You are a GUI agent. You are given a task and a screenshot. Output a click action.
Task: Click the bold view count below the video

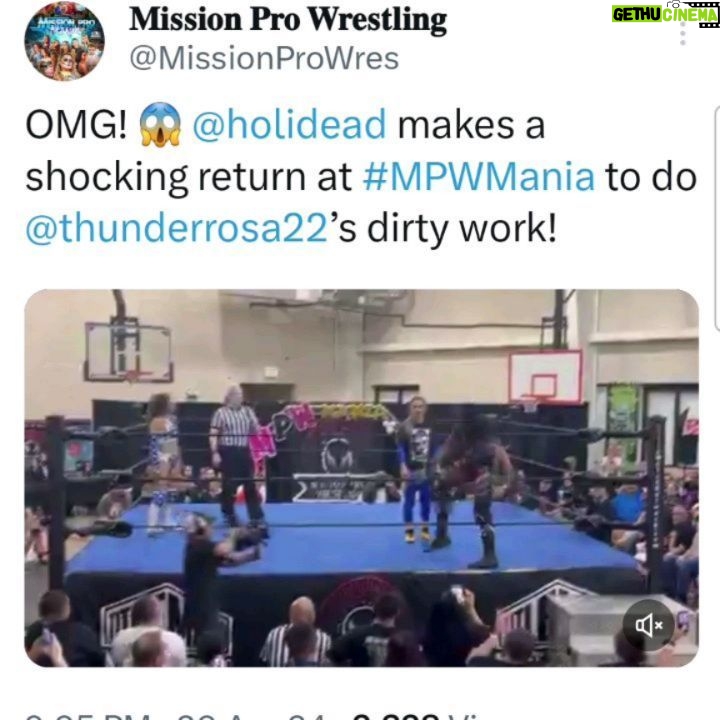point(396,717)
